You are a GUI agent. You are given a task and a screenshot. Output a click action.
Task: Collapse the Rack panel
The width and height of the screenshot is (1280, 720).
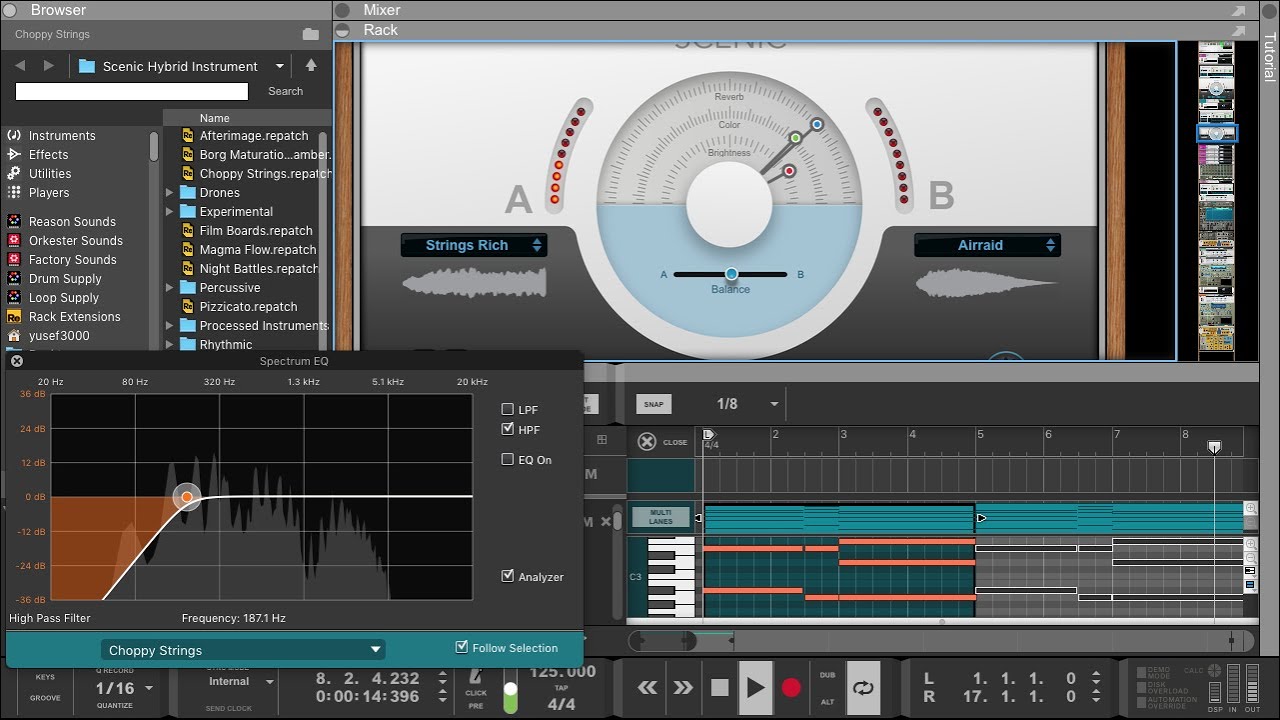(x=343, y=31)
